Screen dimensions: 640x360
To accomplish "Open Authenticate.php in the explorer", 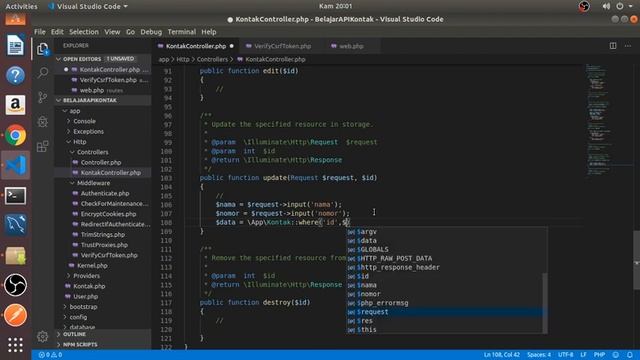I will point(105,193).
